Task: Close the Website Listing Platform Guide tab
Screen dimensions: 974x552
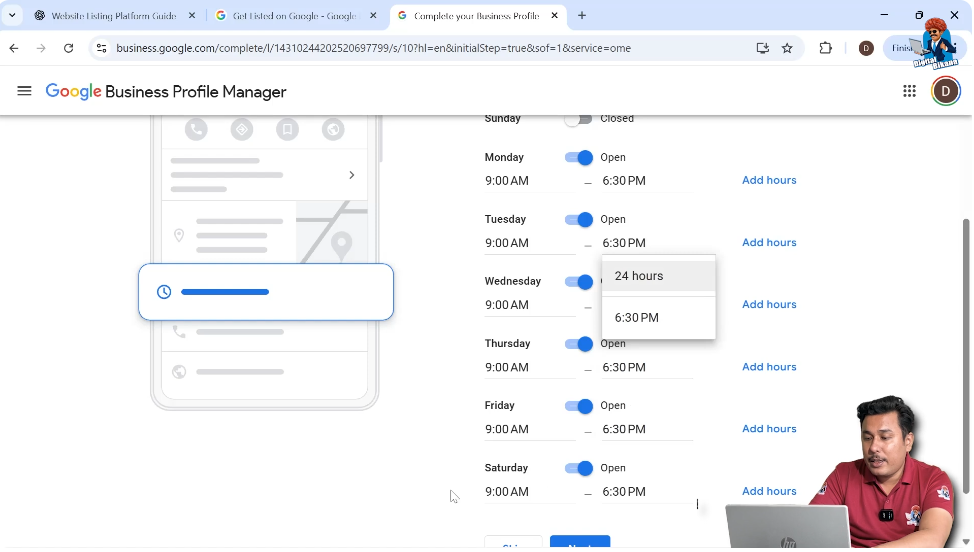Action: (x=191, y=16)
